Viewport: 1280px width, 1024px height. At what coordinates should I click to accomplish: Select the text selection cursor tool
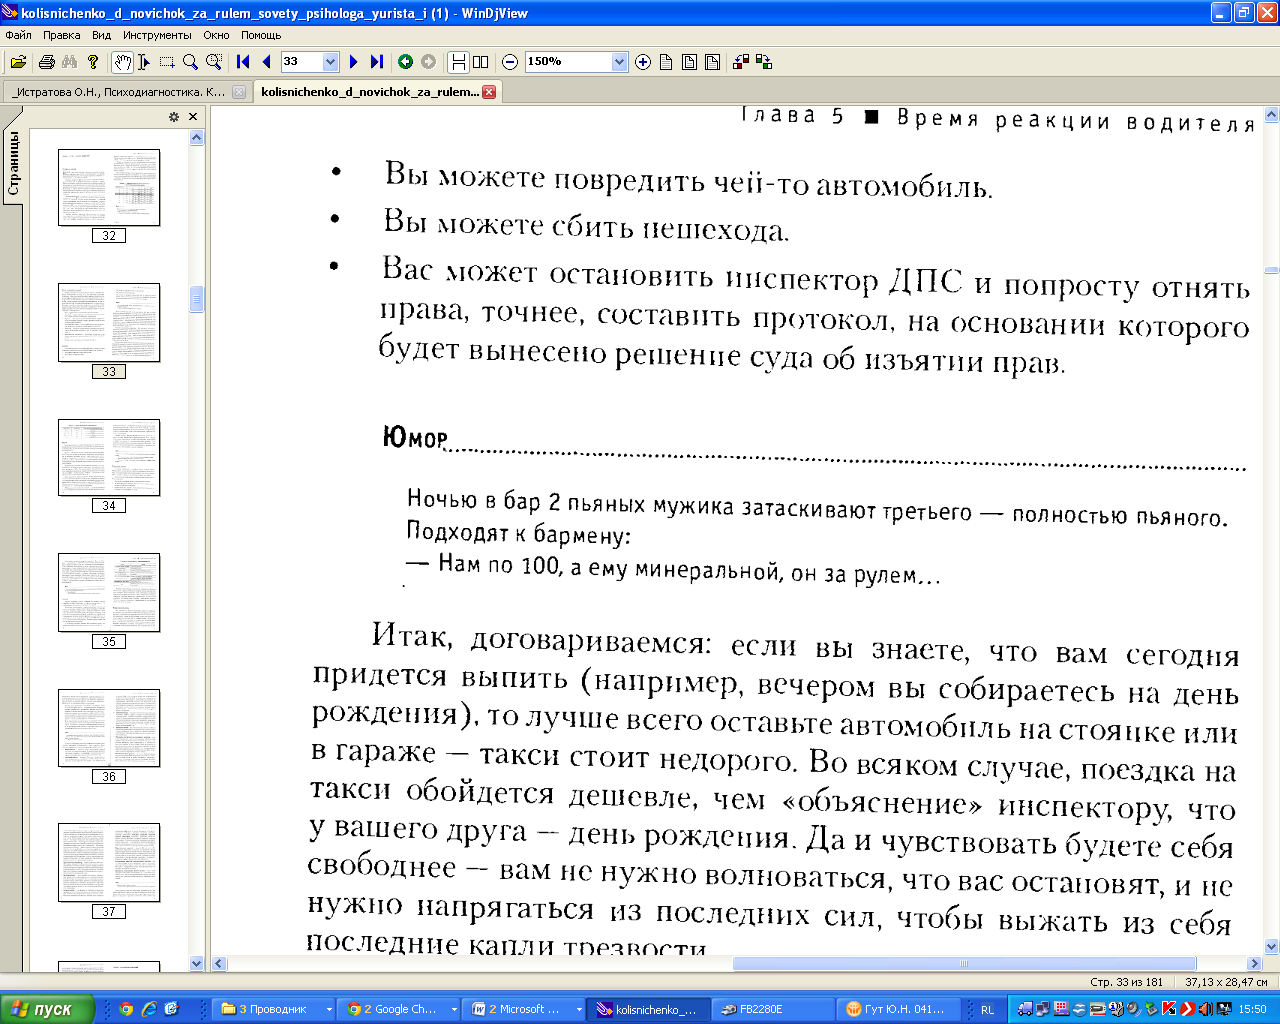(x=144, y=62)
